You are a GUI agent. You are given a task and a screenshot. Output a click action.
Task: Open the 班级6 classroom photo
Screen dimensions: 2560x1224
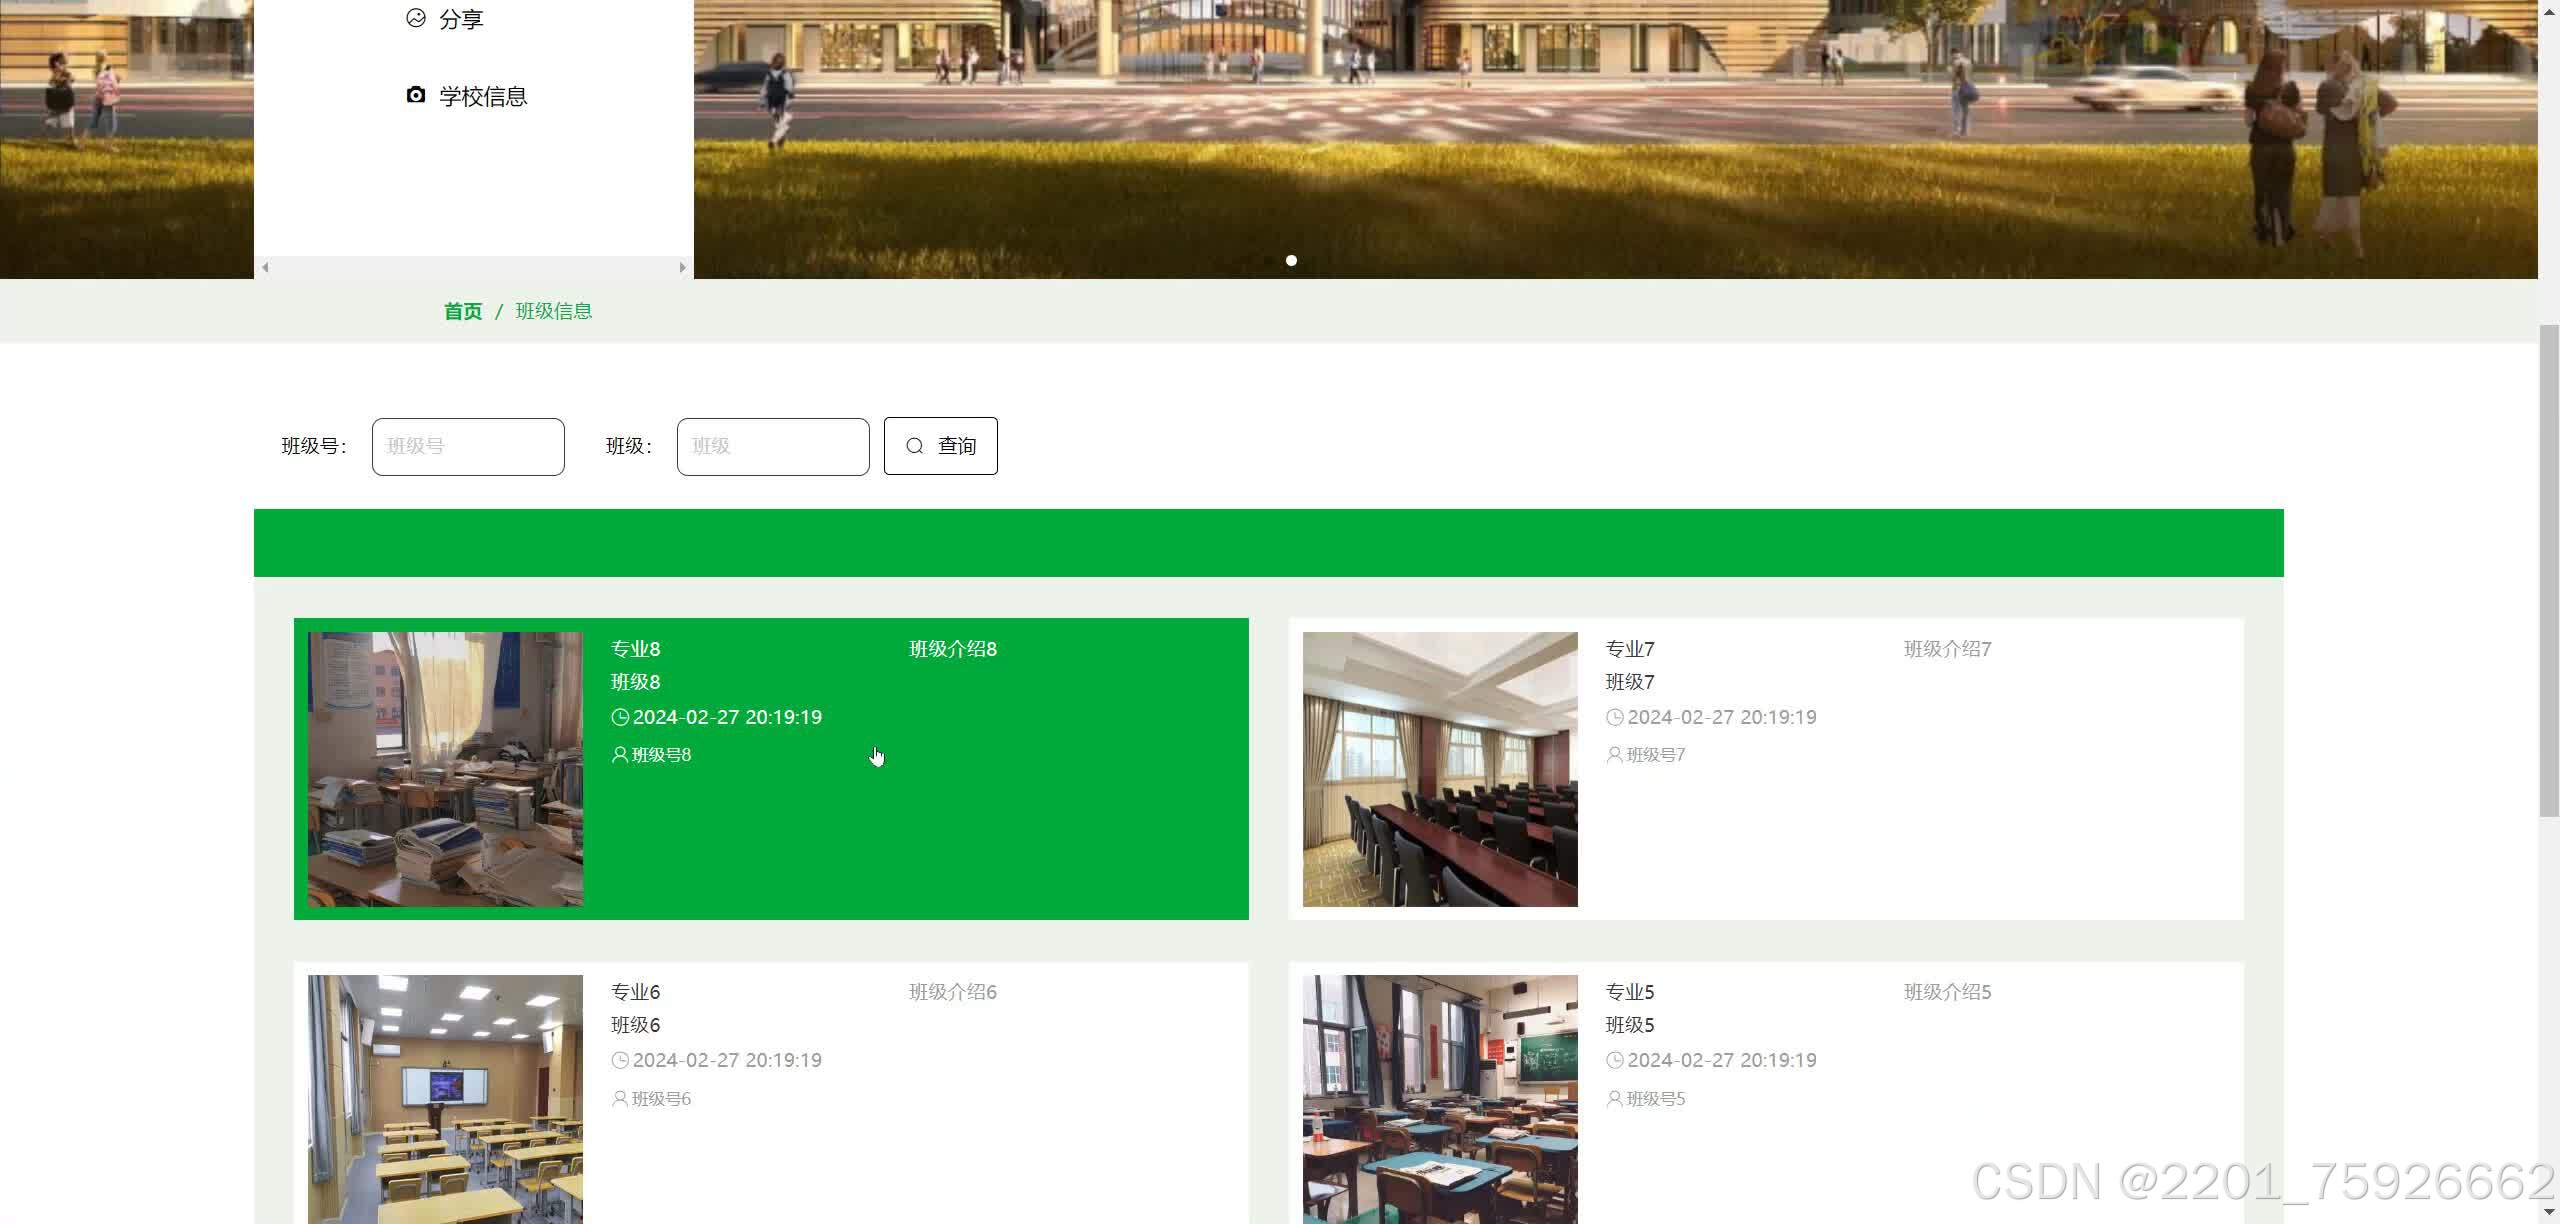click(445, 1098)
